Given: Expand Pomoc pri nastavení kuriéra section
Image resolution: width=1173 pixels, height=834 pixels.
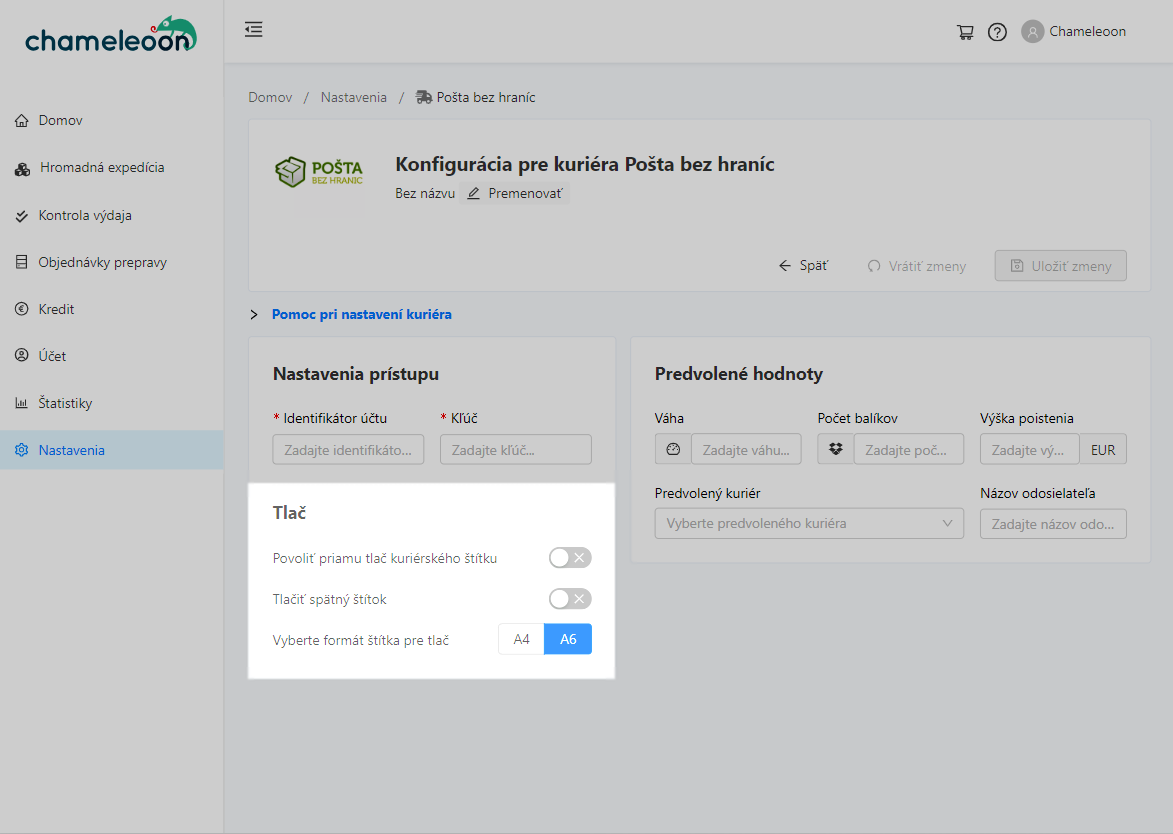Looking at the screenshot, I should [361, 314].
